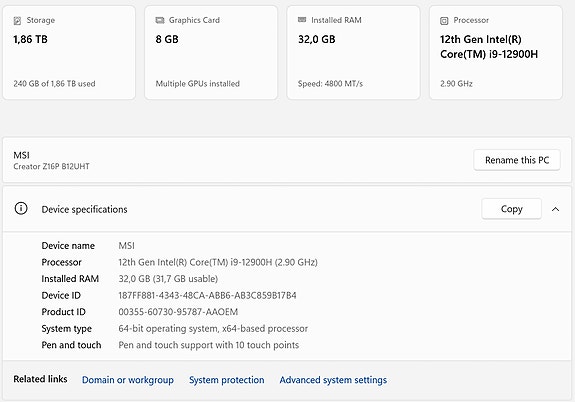
Task: Click the Device specifications info icon
Action: [x=21, y=208]
